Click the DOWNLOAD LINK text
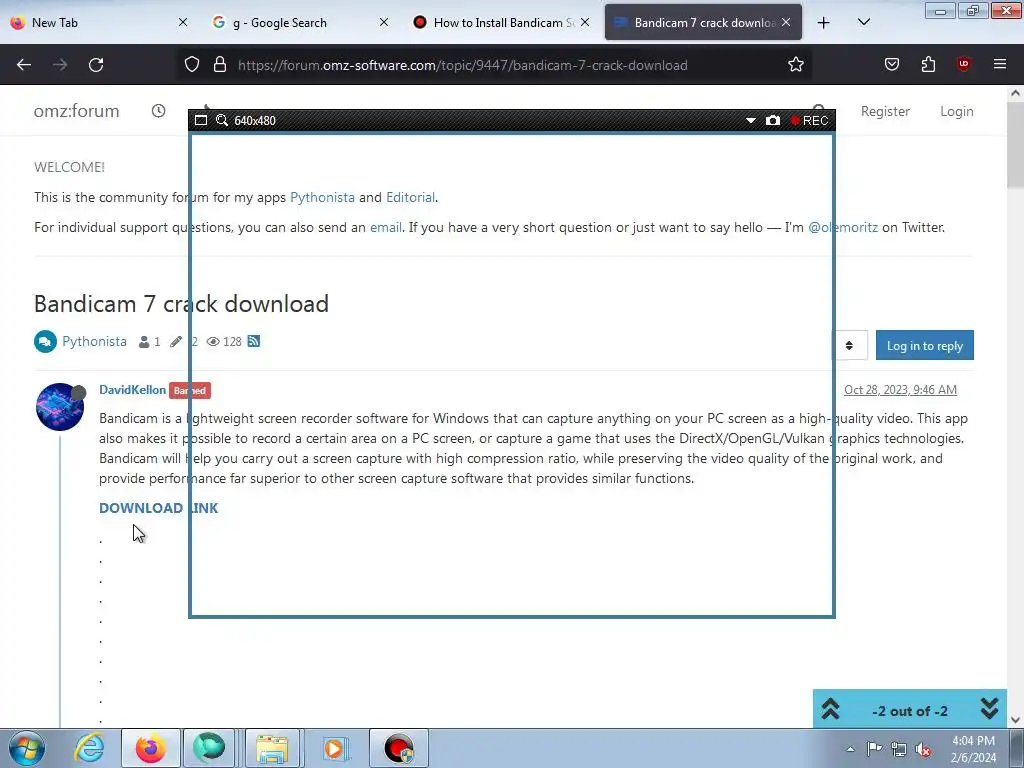This screenshot has width=1024, height=768. (159, 508)
